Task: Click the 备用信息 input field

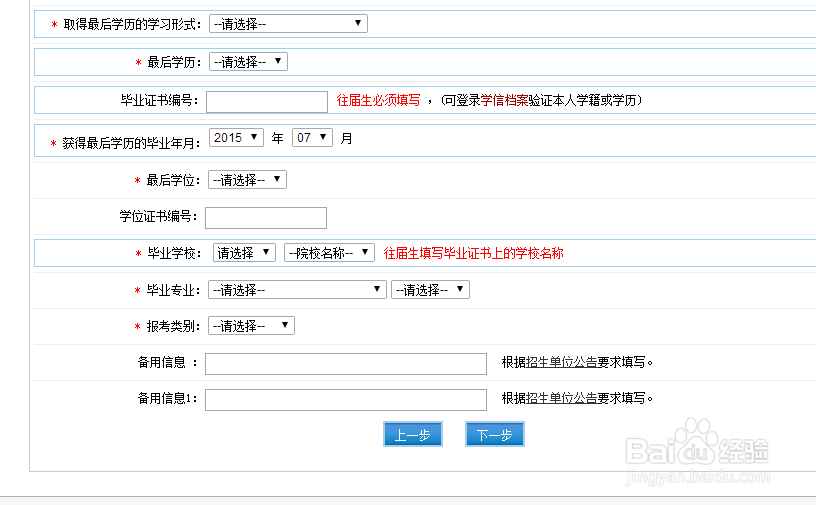Action: click(x=345, y=362)
